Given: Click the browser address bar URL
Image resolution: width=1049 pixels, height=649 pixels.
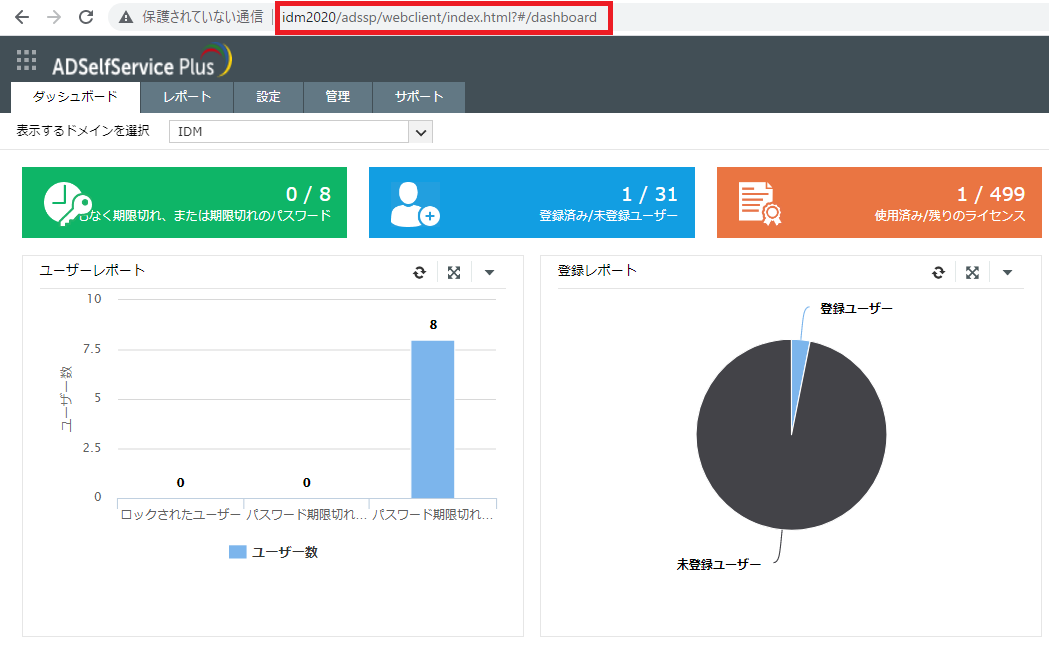Looking at the screenshot, I should click(x=440, y=17).
